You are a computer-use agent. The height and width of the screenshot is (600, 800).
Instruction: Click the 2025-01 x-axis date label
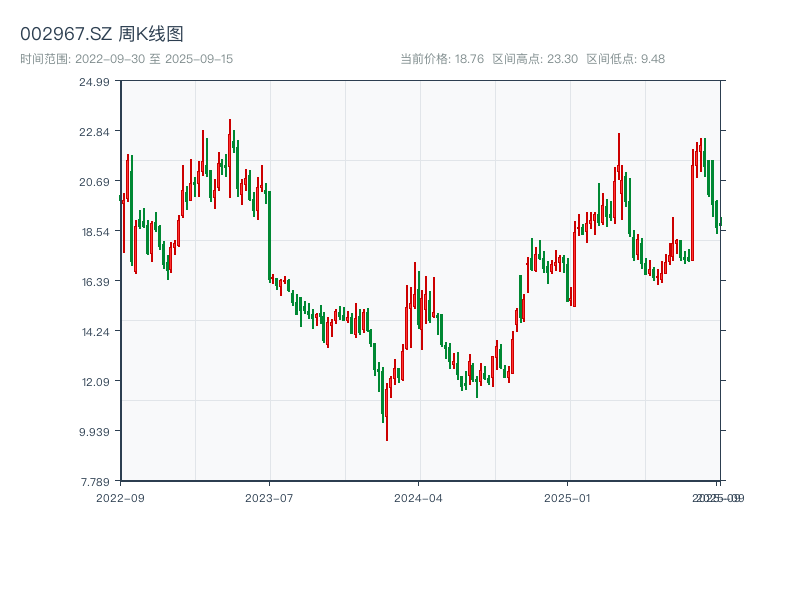[x=569, y=497]
